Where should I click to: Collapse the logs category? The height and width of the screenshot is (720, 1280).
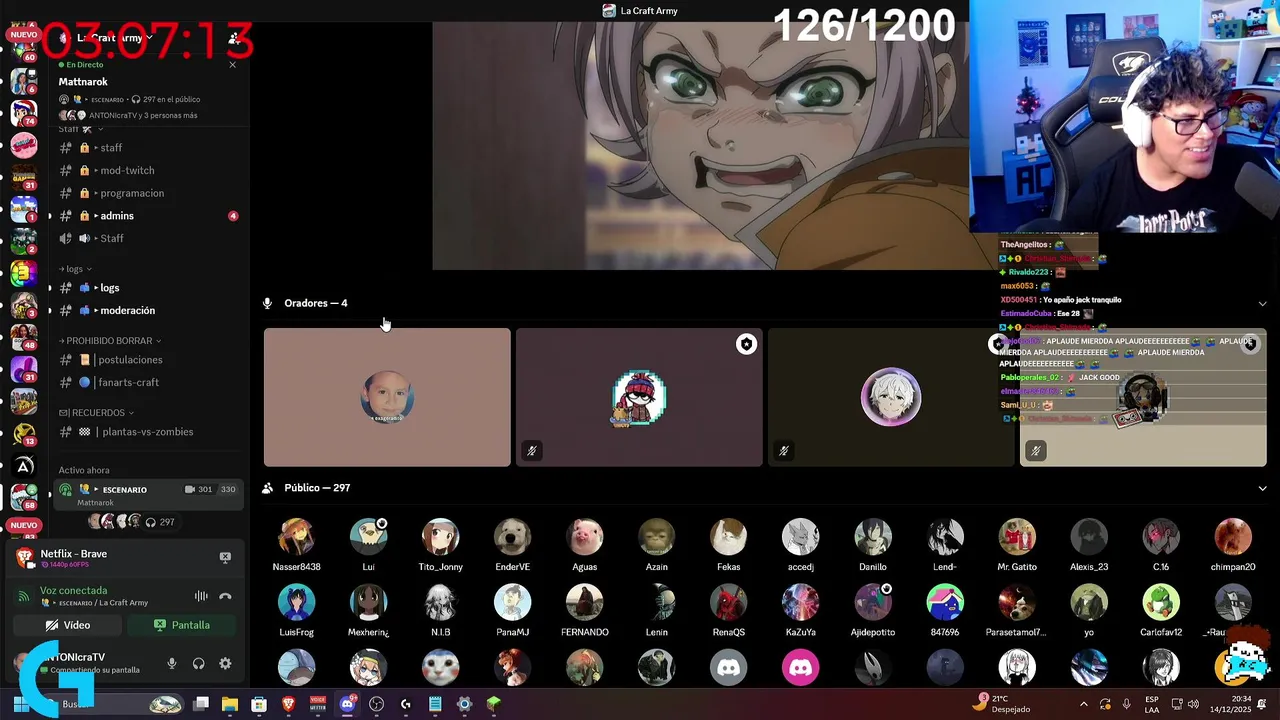[75, 269]
